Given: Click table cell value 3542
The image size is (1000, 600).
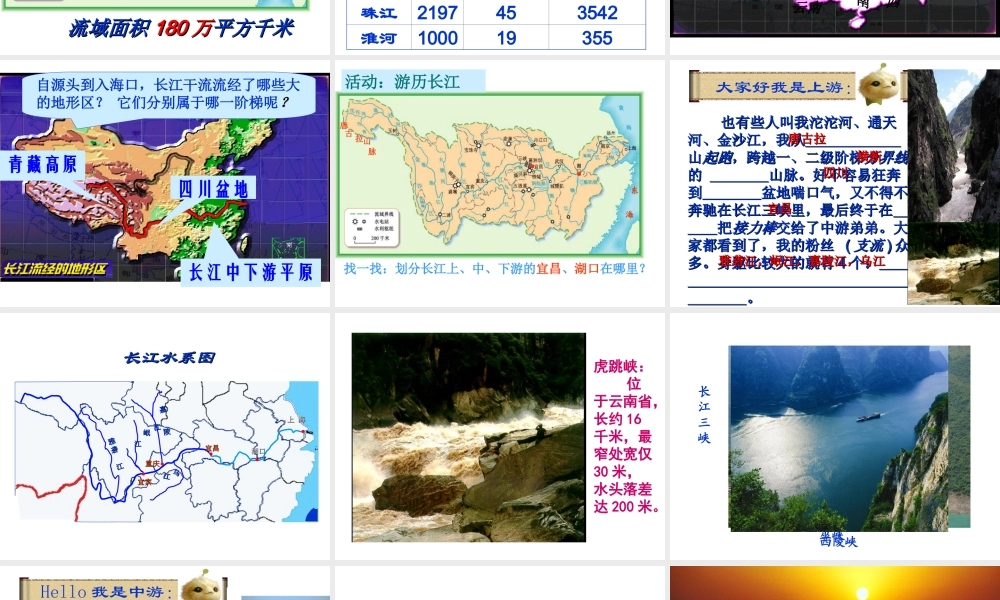Looking at the screenshot, I should click(x=597, y=13).
